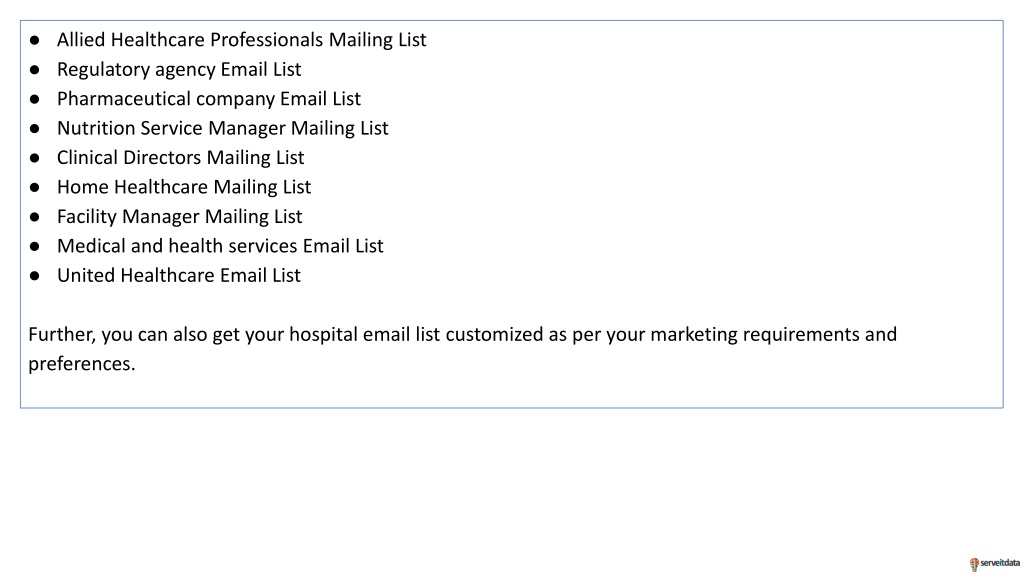Screen dimensions: 1024x576
Task: Click the bullet beside United Healthcare Email List
Action: click(35, 276)
